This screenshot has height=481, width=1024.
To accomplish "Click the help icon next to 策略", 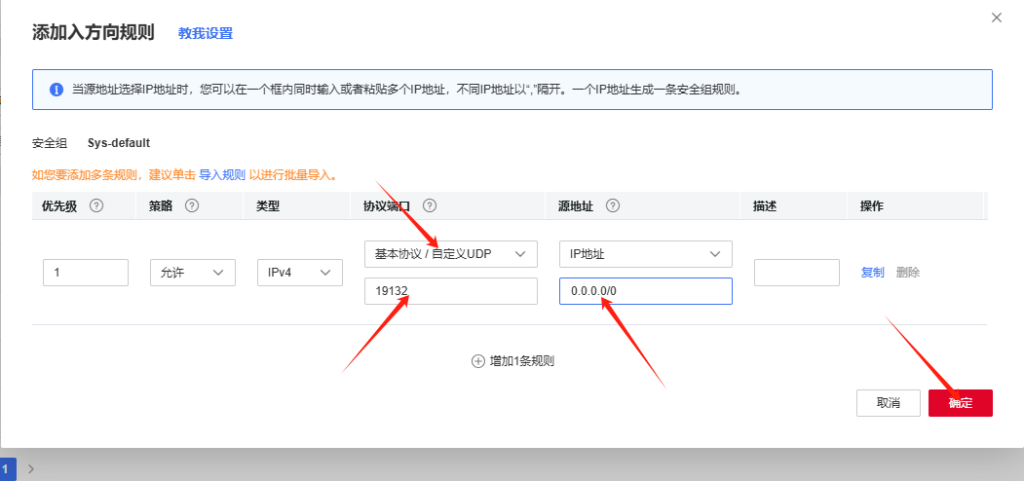I will point(191,205).
